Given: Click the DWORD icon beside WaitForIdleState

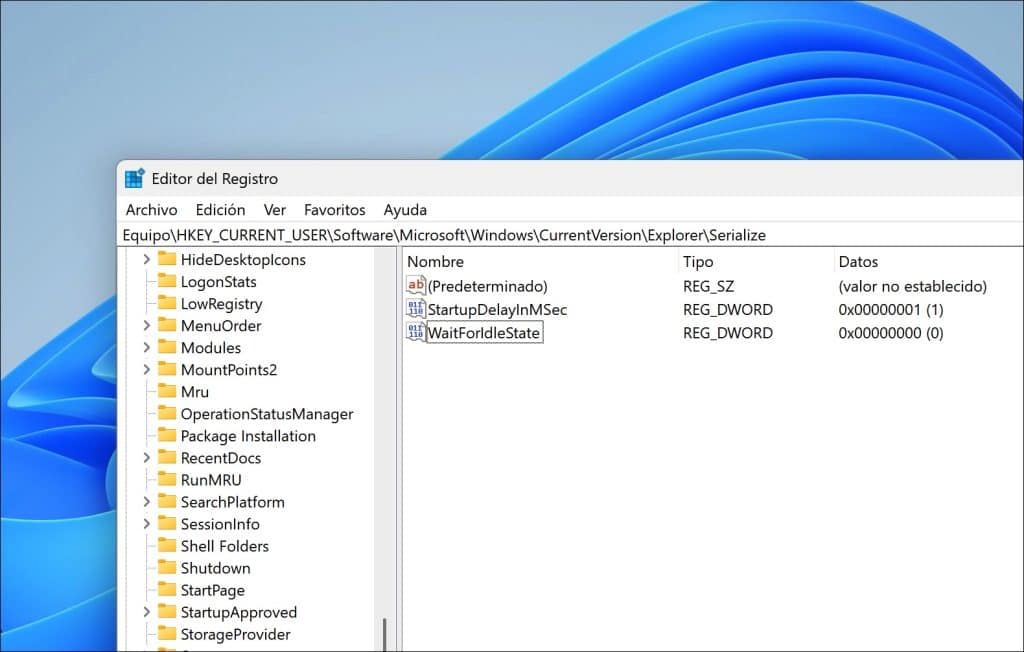Looking at the screenshot, I should tap(415, 332).
